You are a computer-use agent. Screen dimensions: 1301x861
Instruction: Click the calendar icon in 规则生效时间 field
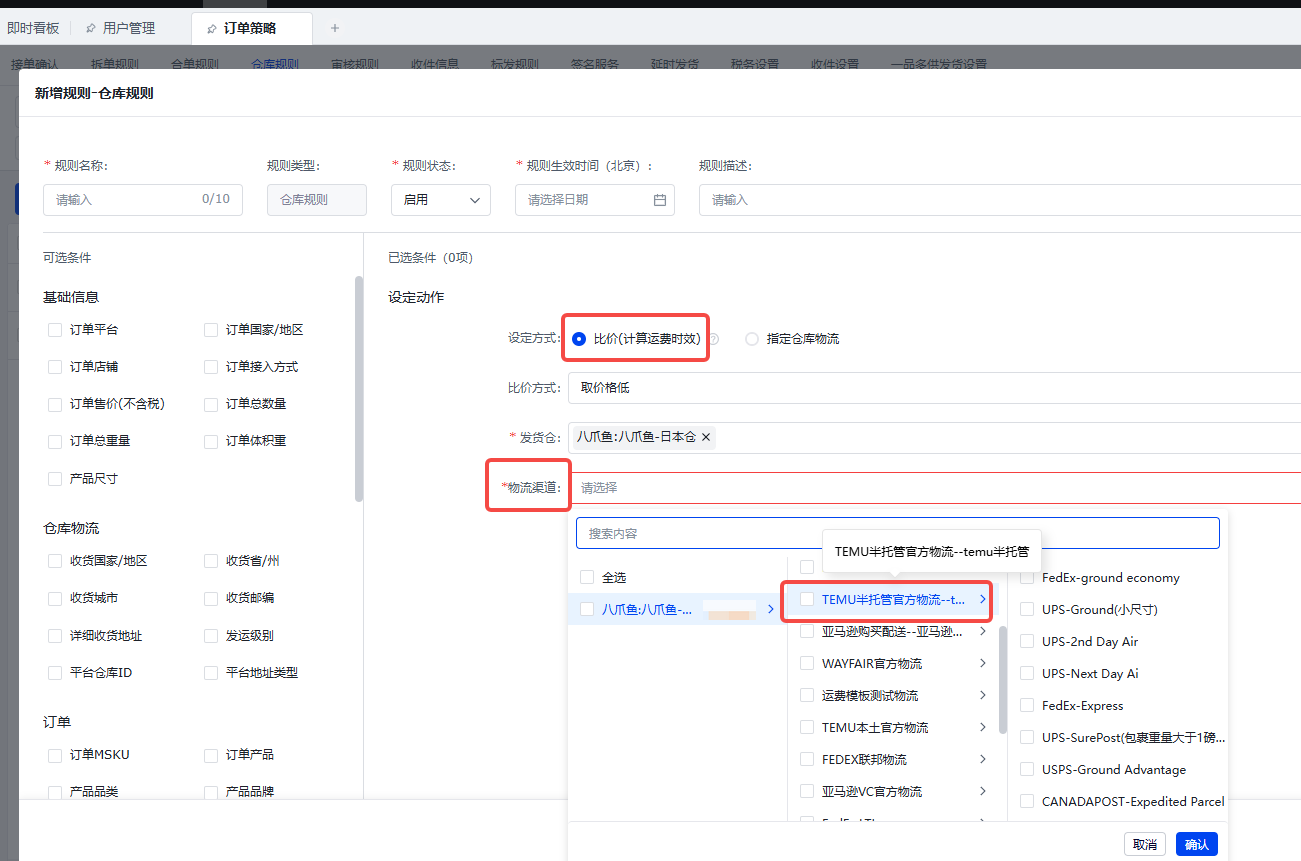tap(660, 200)
